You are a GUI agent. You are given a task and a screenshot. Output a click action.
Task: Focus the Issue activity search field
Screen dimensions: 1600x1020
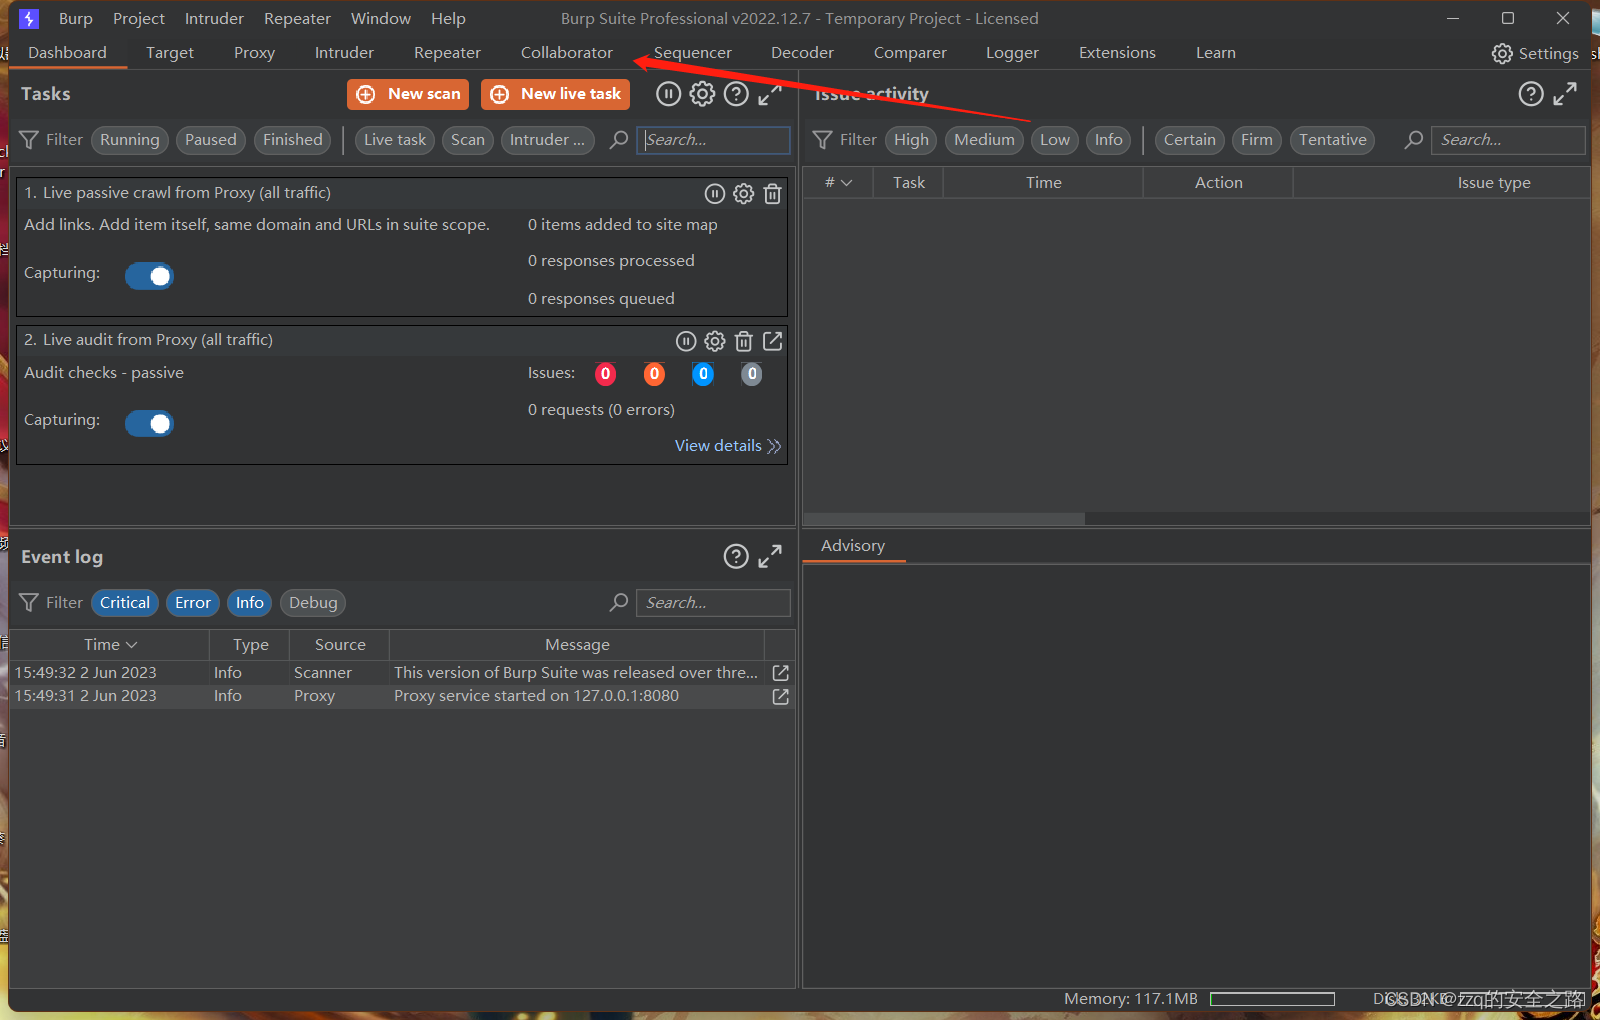1508,140
